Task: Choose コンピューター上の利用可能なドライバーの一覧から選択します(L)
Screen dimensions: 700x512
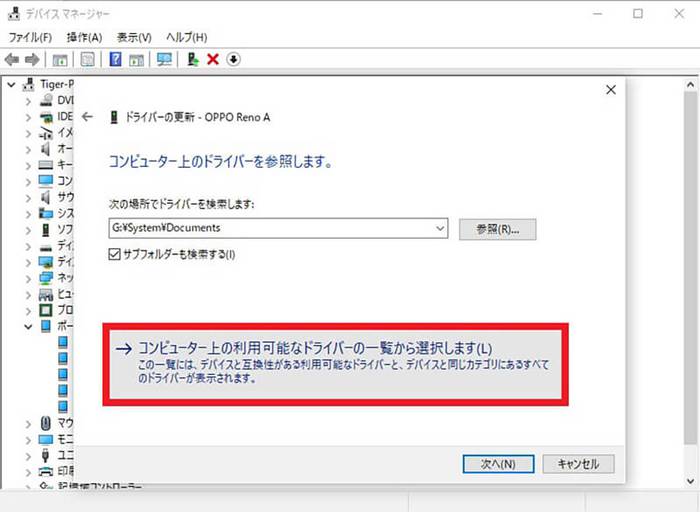Action: coord(335,364)
